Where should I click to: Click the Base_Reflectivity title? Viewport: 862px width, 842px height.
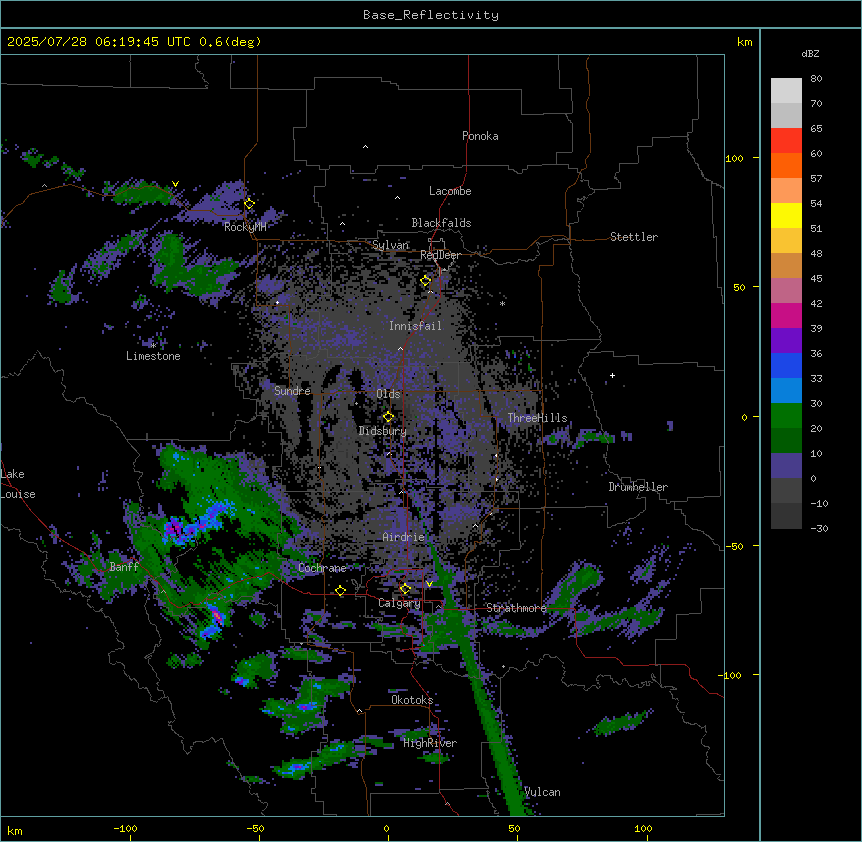point(431,15)
